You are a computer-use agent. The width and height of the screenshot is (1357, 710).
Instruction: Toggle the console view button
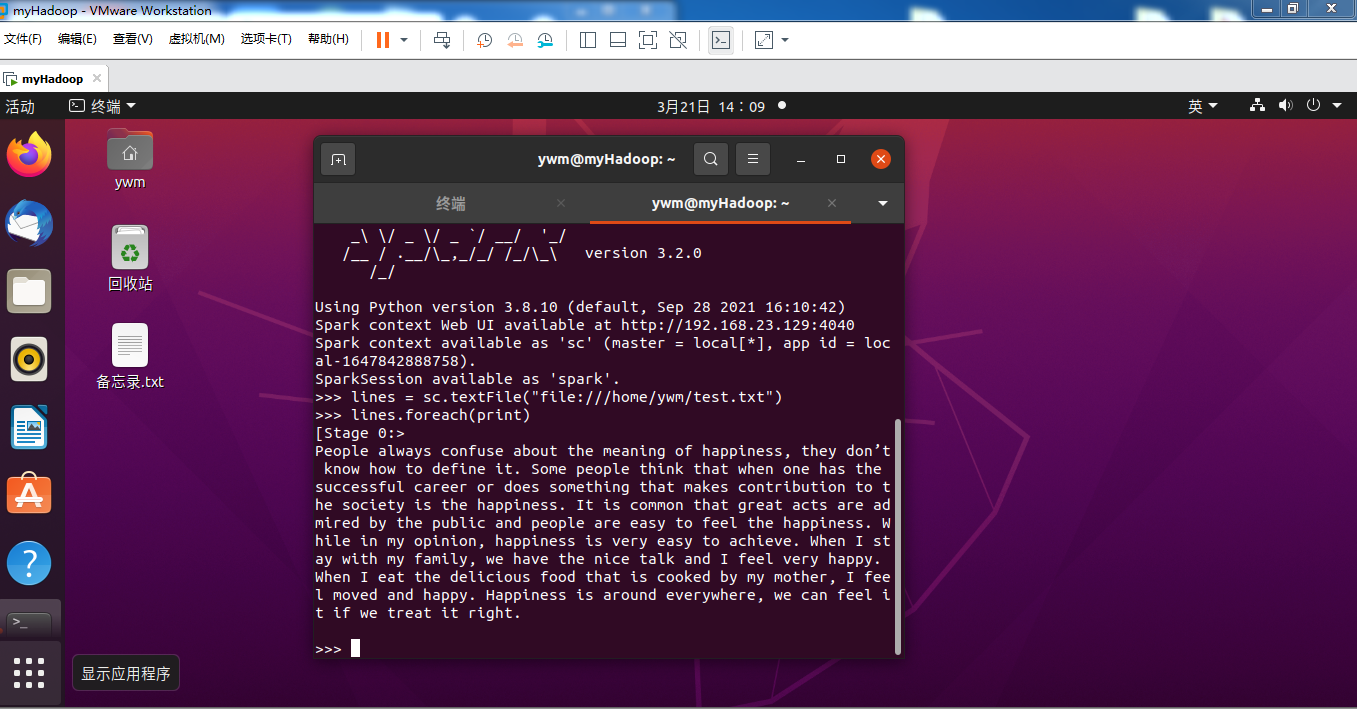(x=720, y=40)
